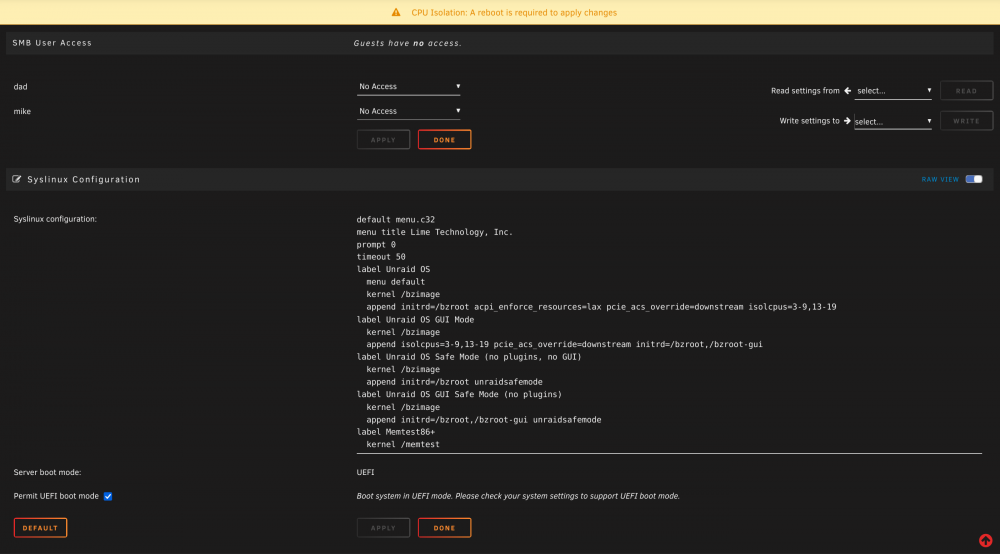Click Apply below the Syslinux configuration
This screenshot has width=1000, height=554.
click(383, 528)
